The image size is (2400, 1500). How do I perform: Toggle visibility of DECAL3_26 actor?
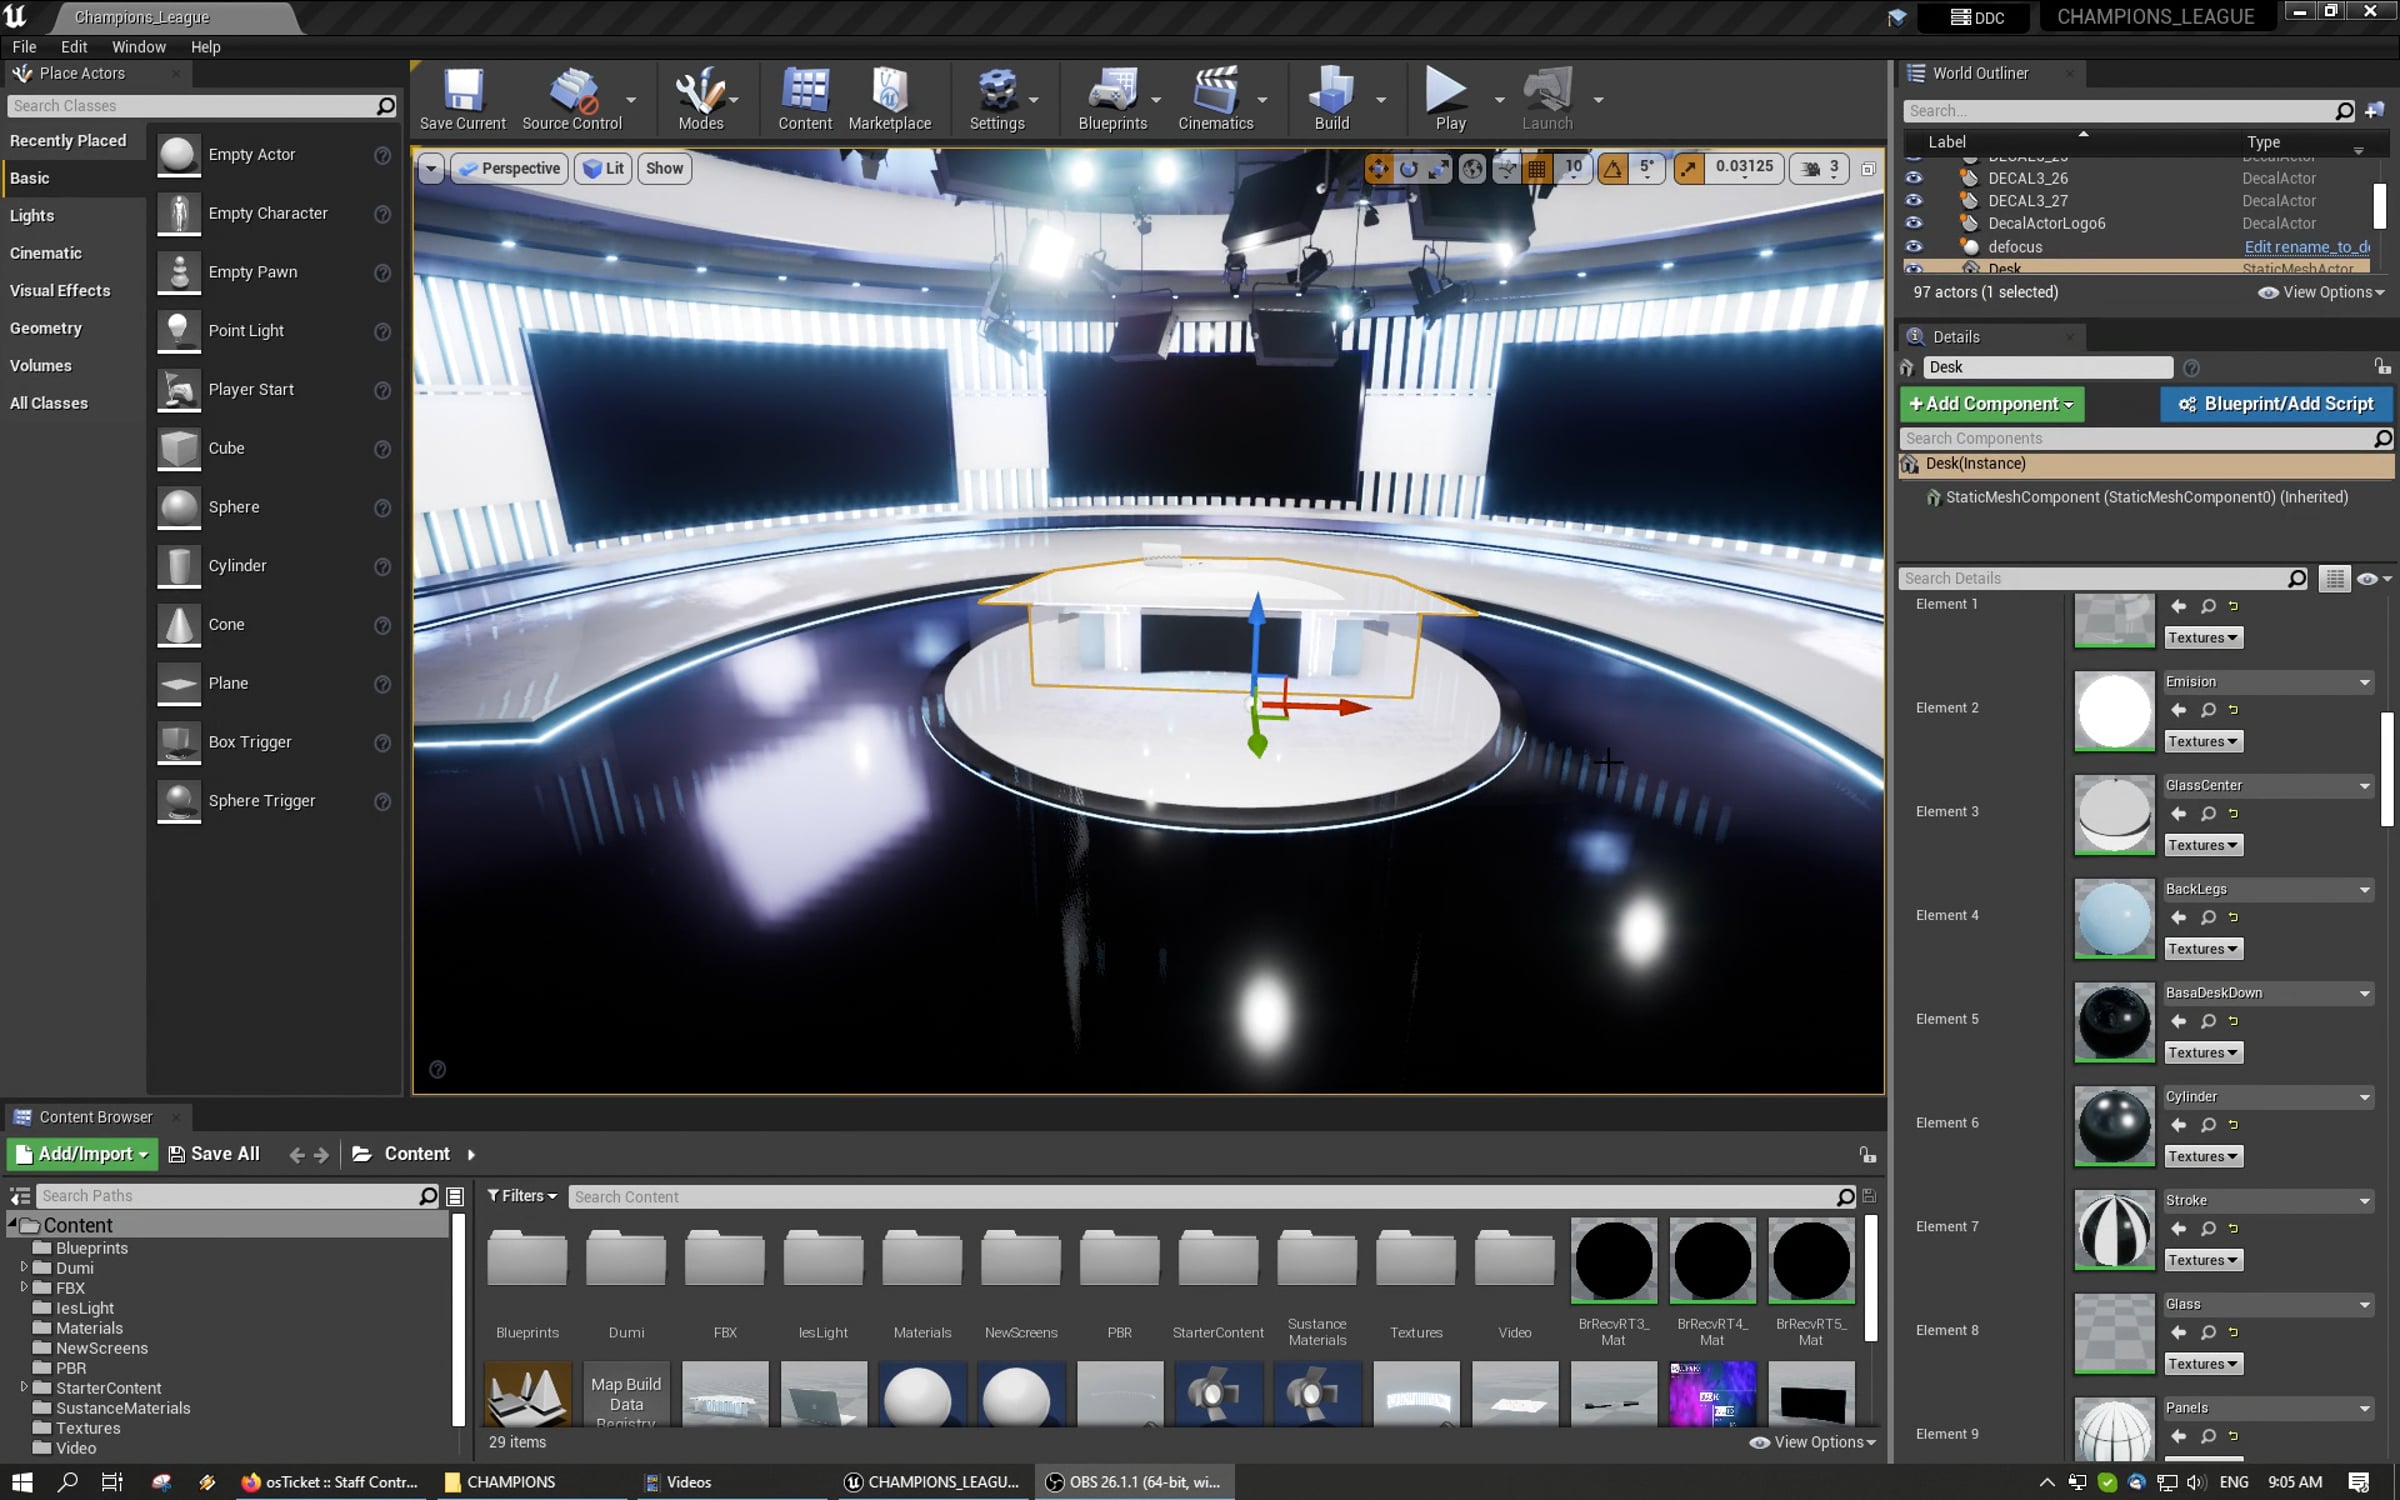click(x=1913, y=178)
